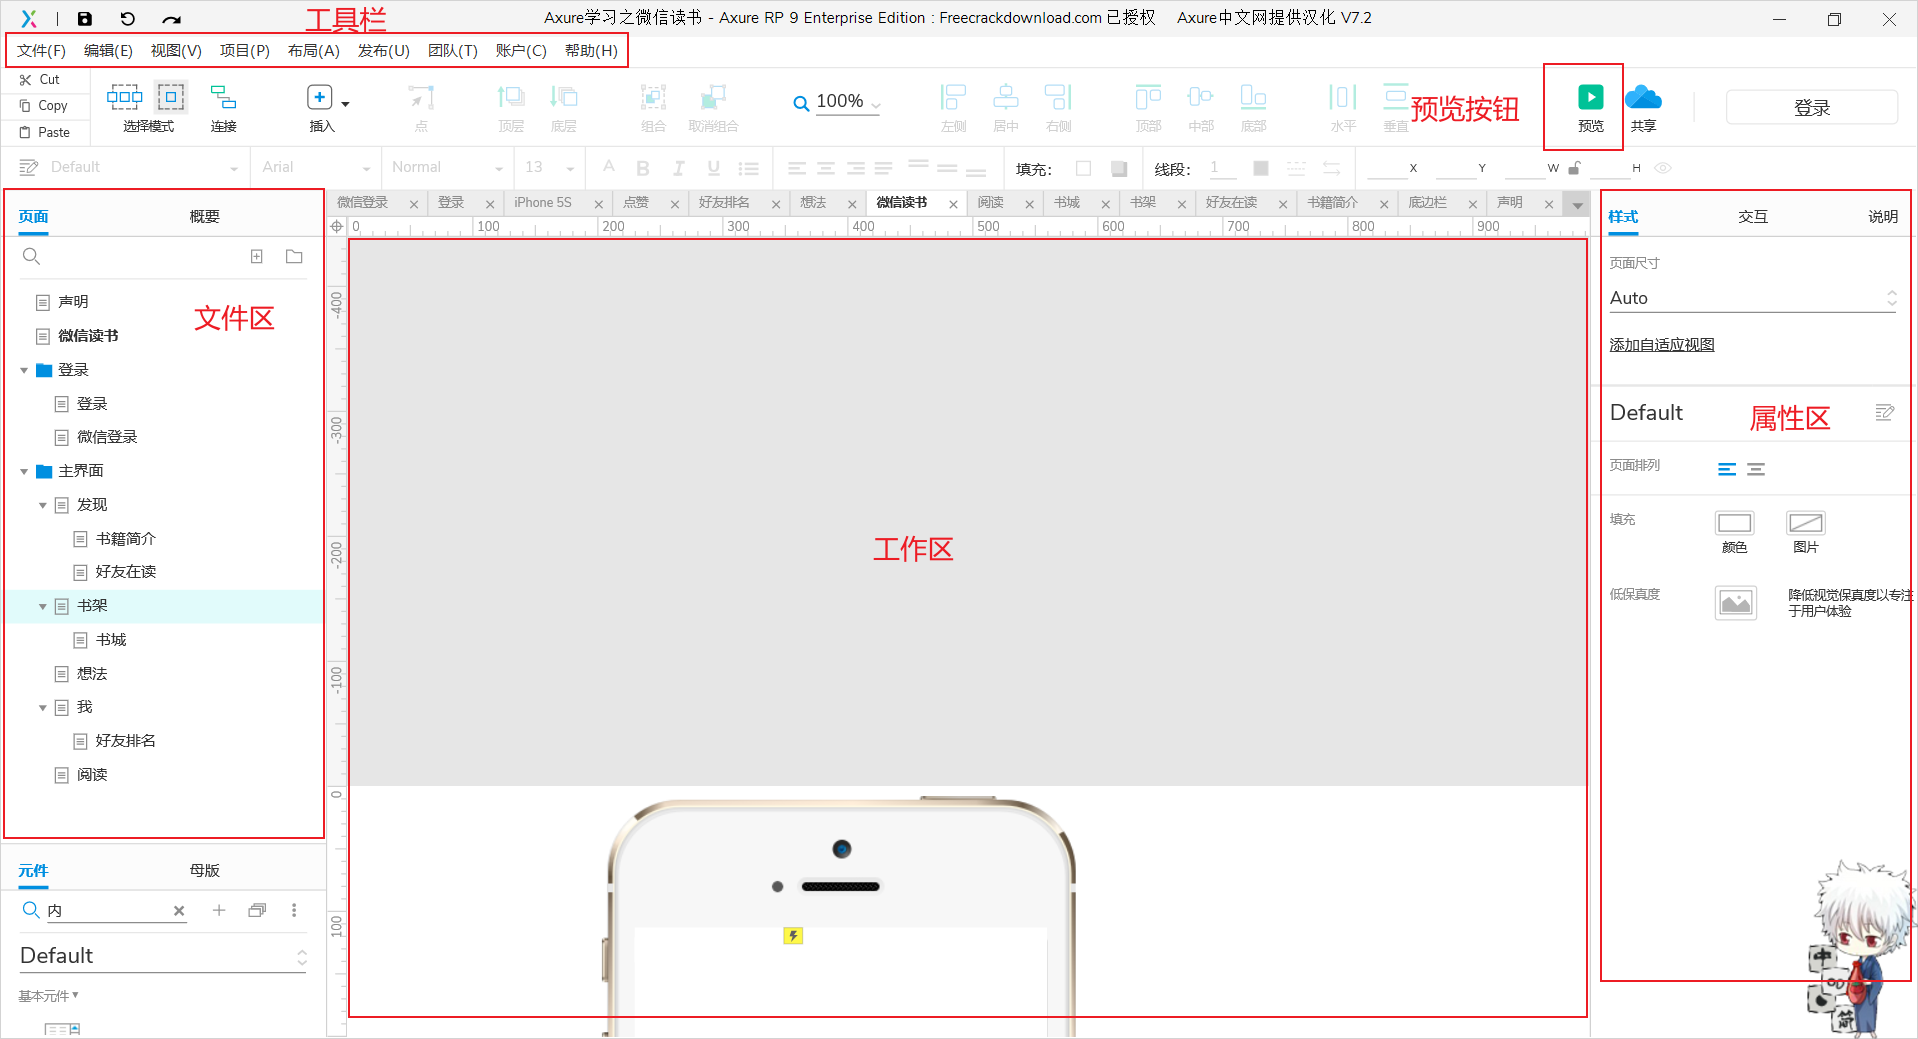Screen dimensions: 1918x1039
Task: Align widgets to 左侧 (left)
Action: coord(953,108)
